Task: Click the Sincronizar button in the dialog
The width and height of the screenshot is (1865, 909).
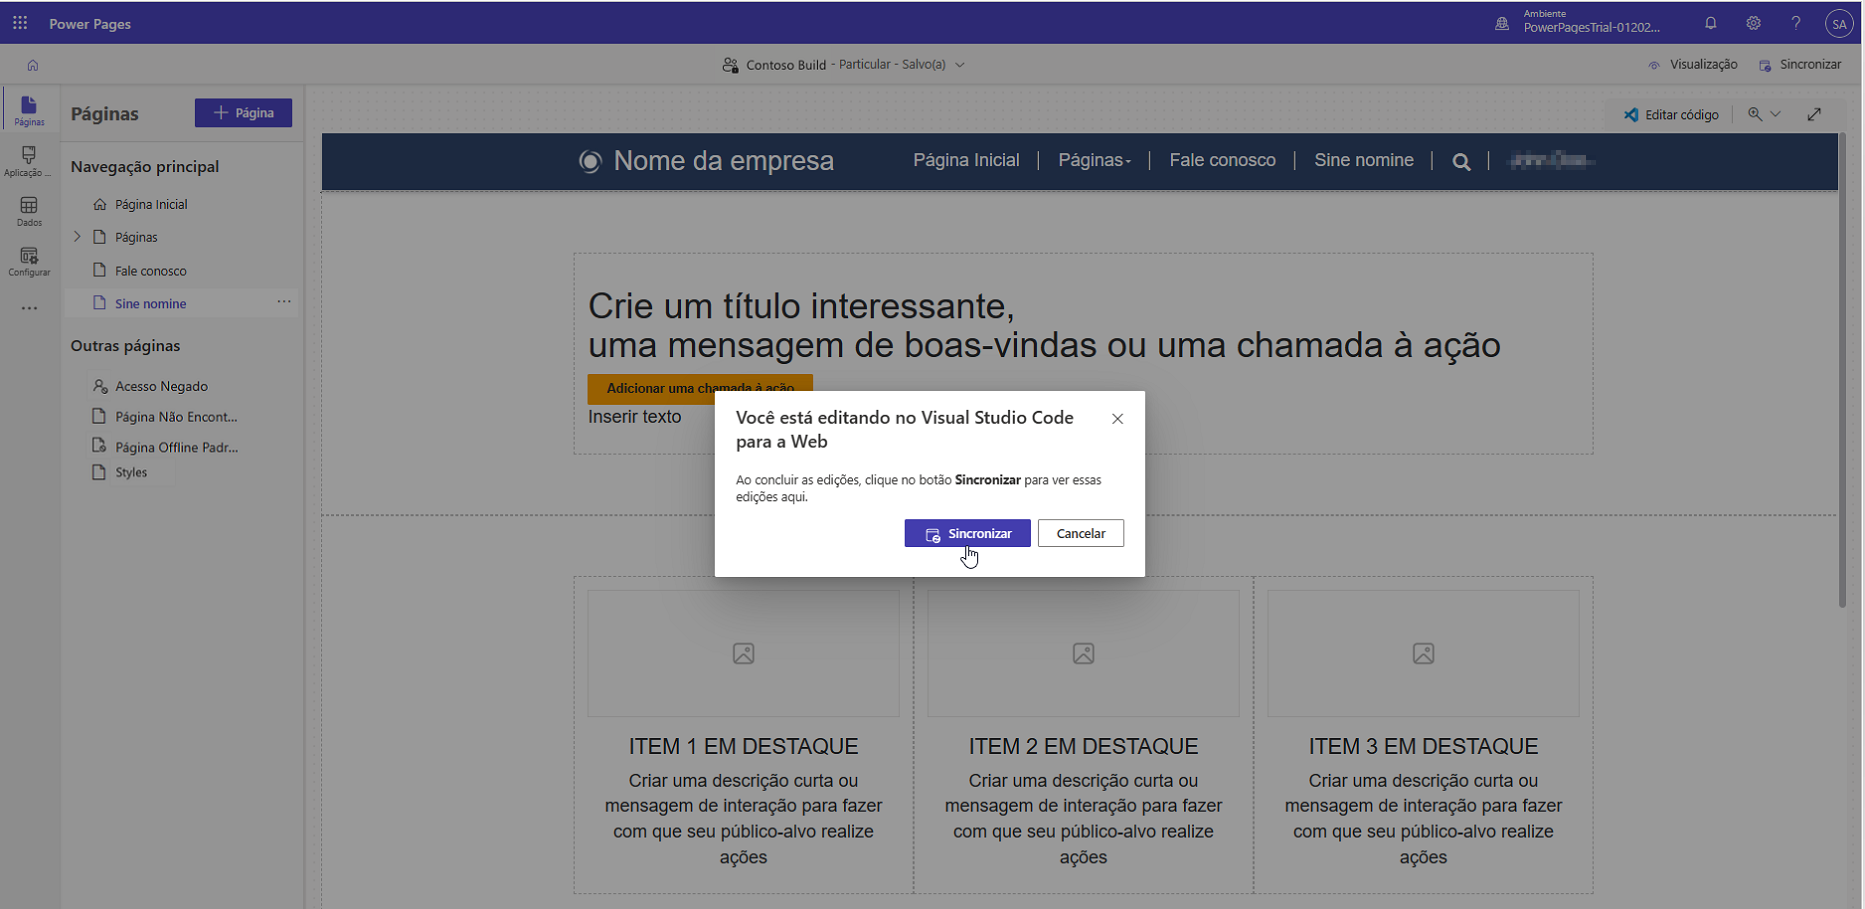Action: 967,533
